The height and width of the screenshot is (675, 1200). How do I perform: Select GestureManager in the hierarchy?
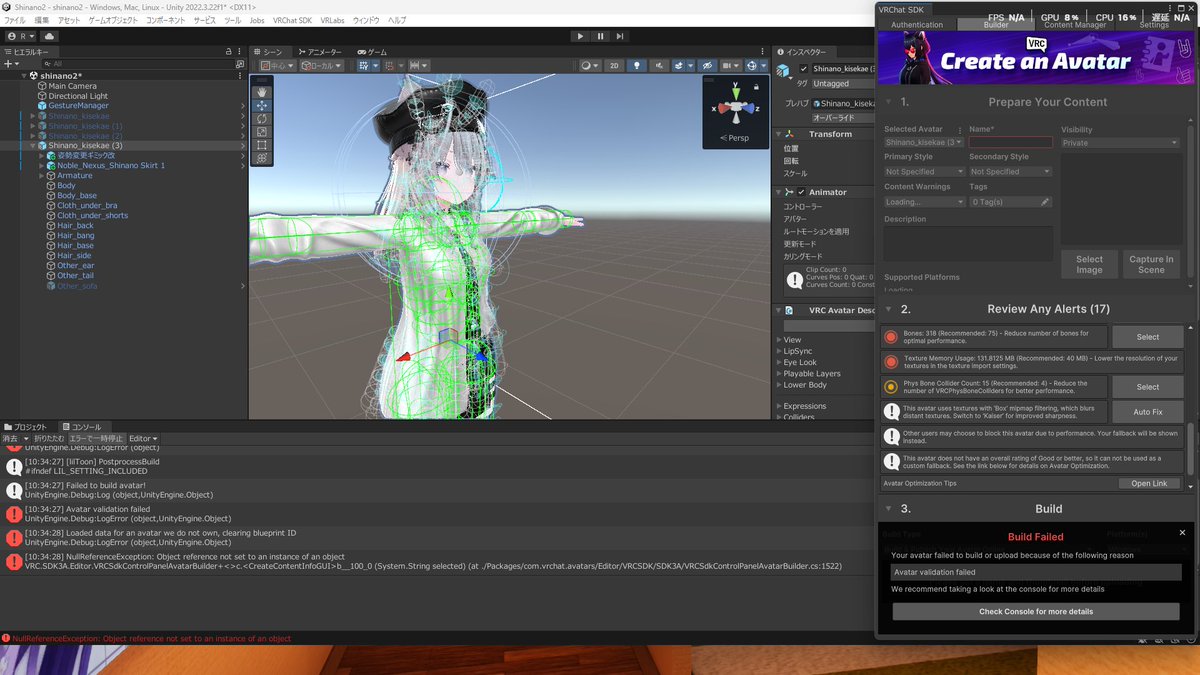[x=79, y=105]
